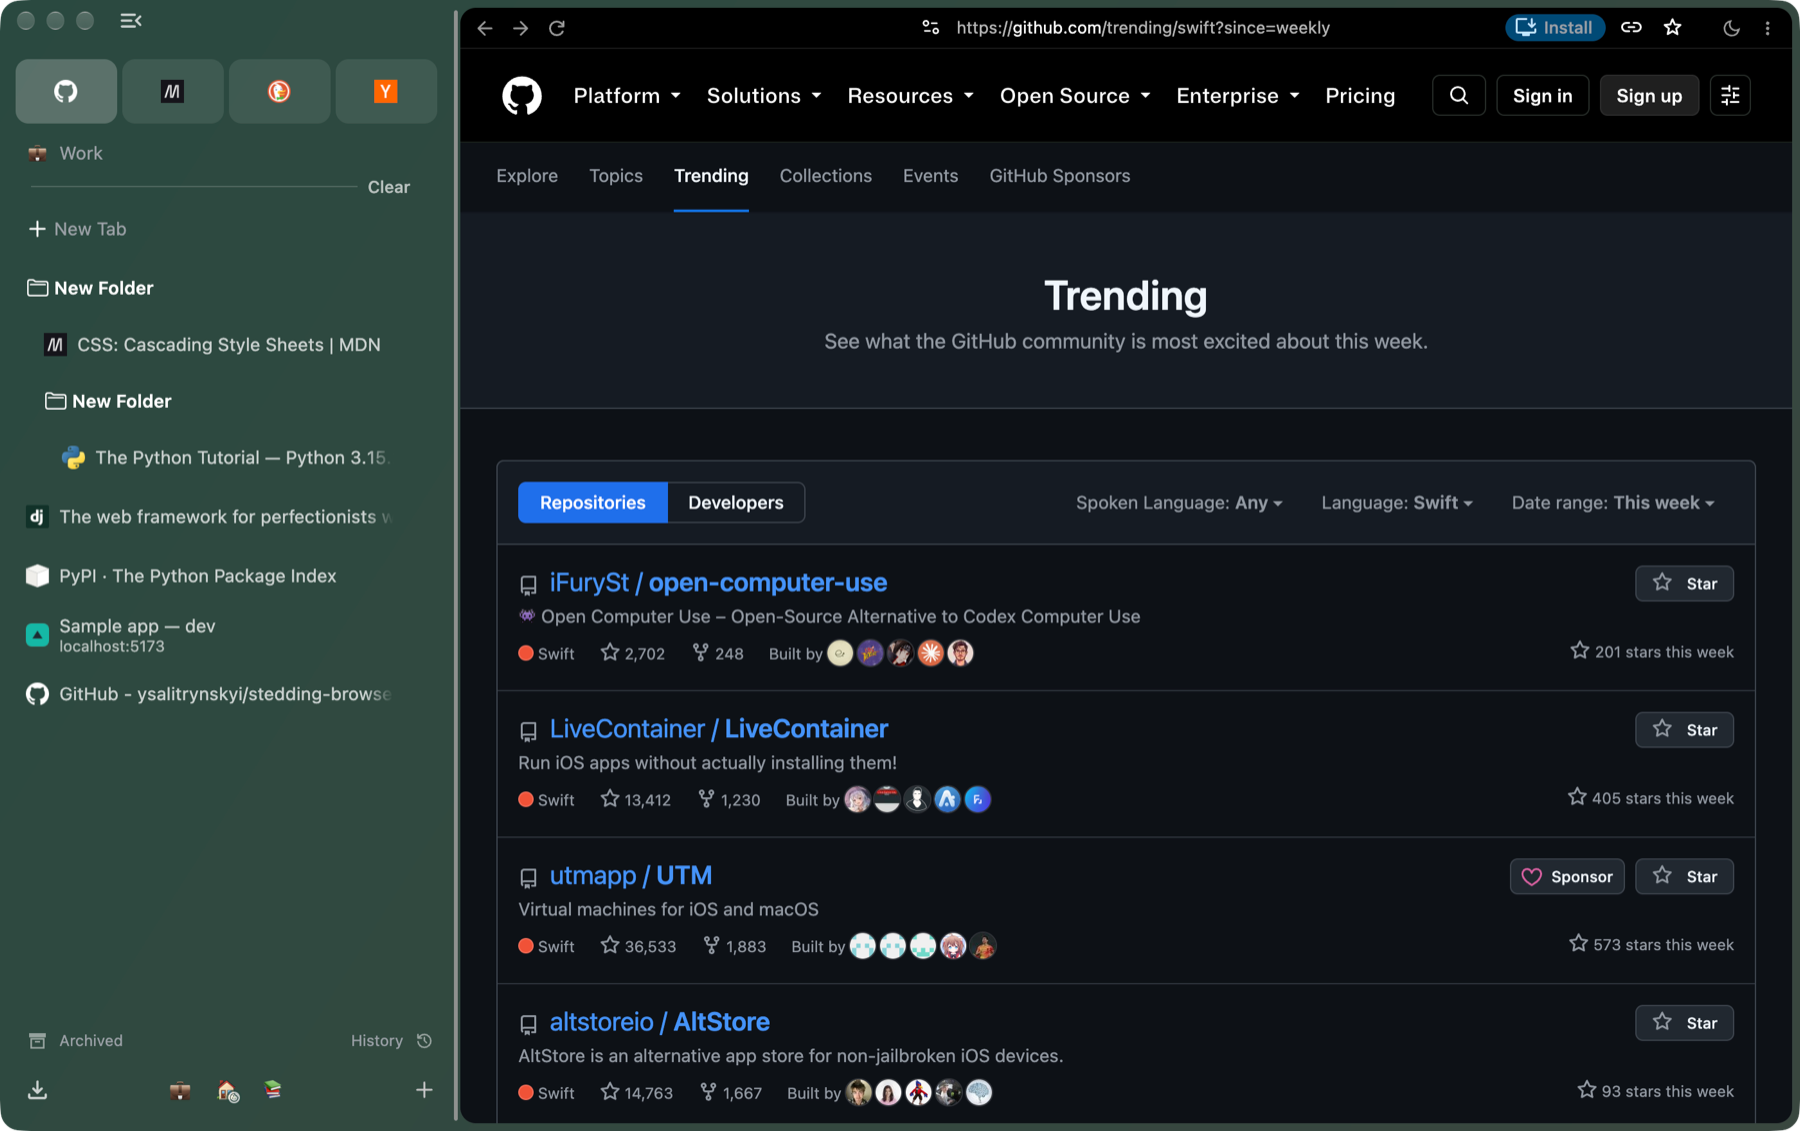Open the Collections tab
The width and height of the screenshot is (1800, 1131).
pos(826,176)
